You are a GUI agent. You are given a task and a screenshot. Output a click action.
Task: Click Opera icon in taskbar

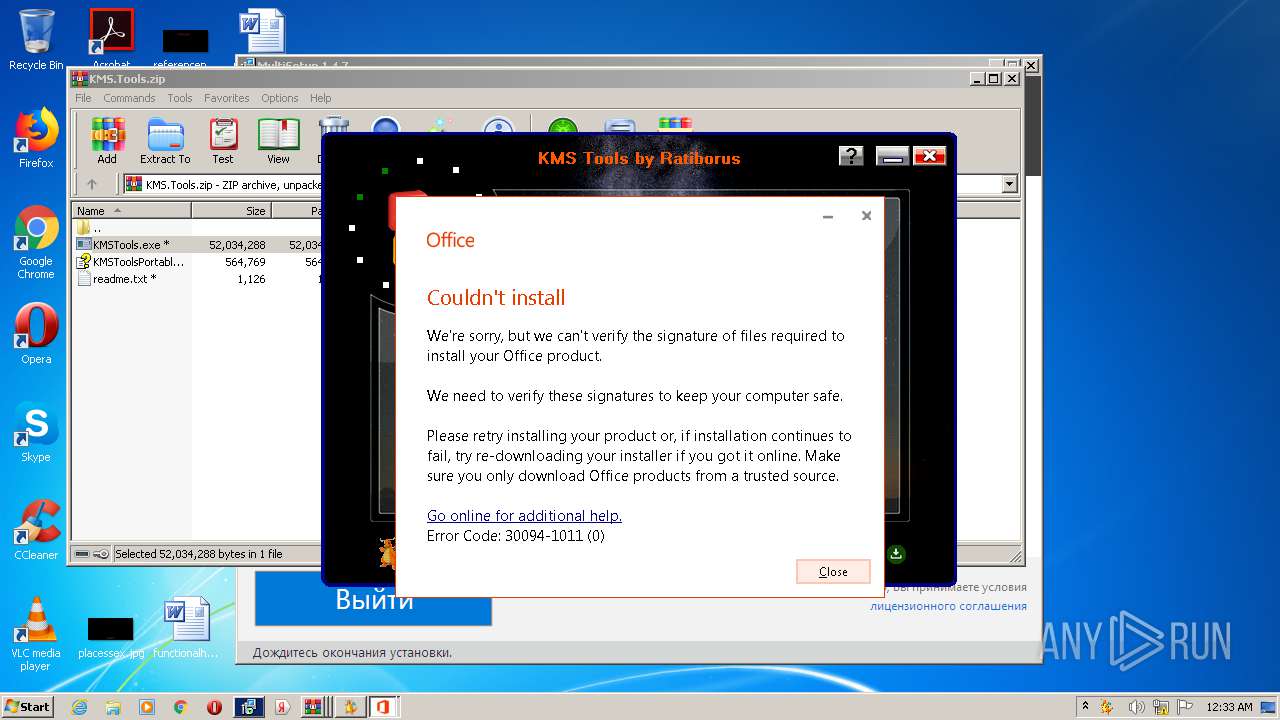[x=215, y=707]
